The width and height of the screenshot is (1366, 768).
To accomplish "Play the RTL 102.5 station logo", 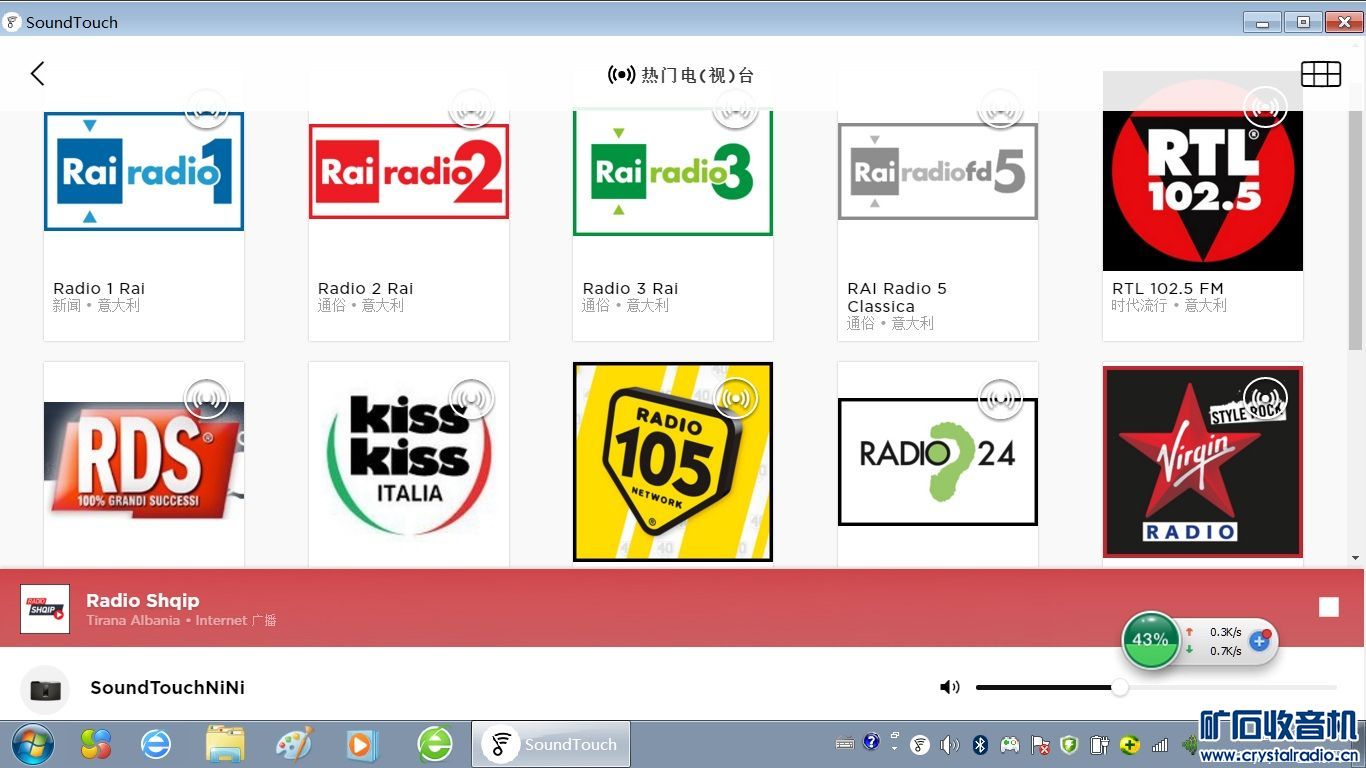I will [1203, 171].
